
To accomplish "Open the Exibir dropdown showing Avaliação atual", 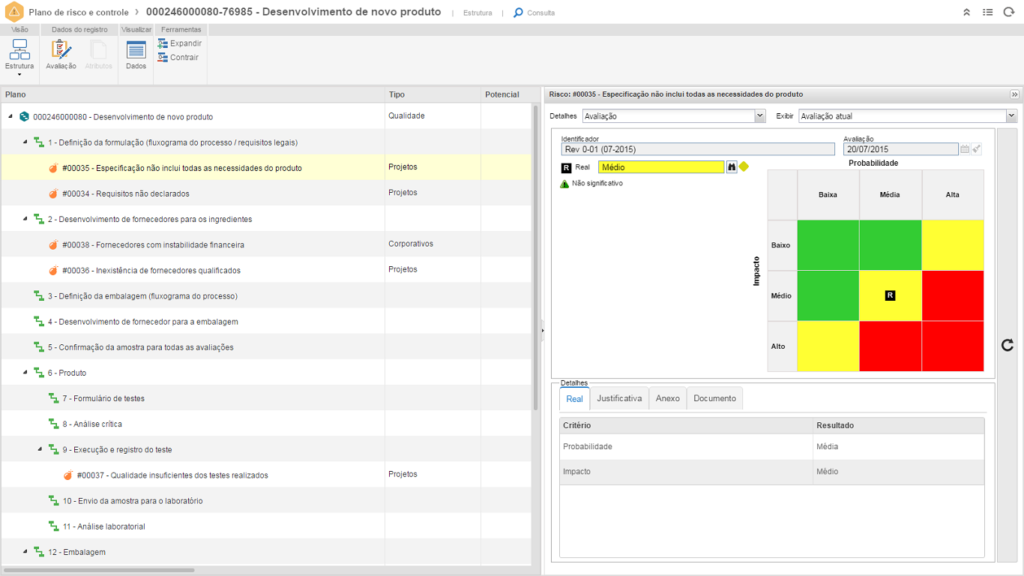I will pyautogui.click(x=893, y=116).
